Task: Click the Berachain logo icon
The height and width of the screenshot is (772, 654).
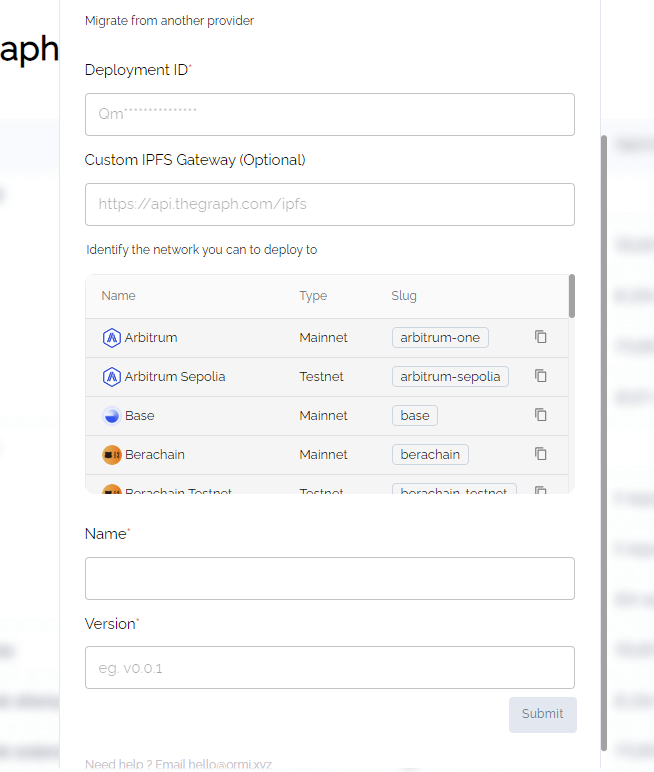Action: 112,454
